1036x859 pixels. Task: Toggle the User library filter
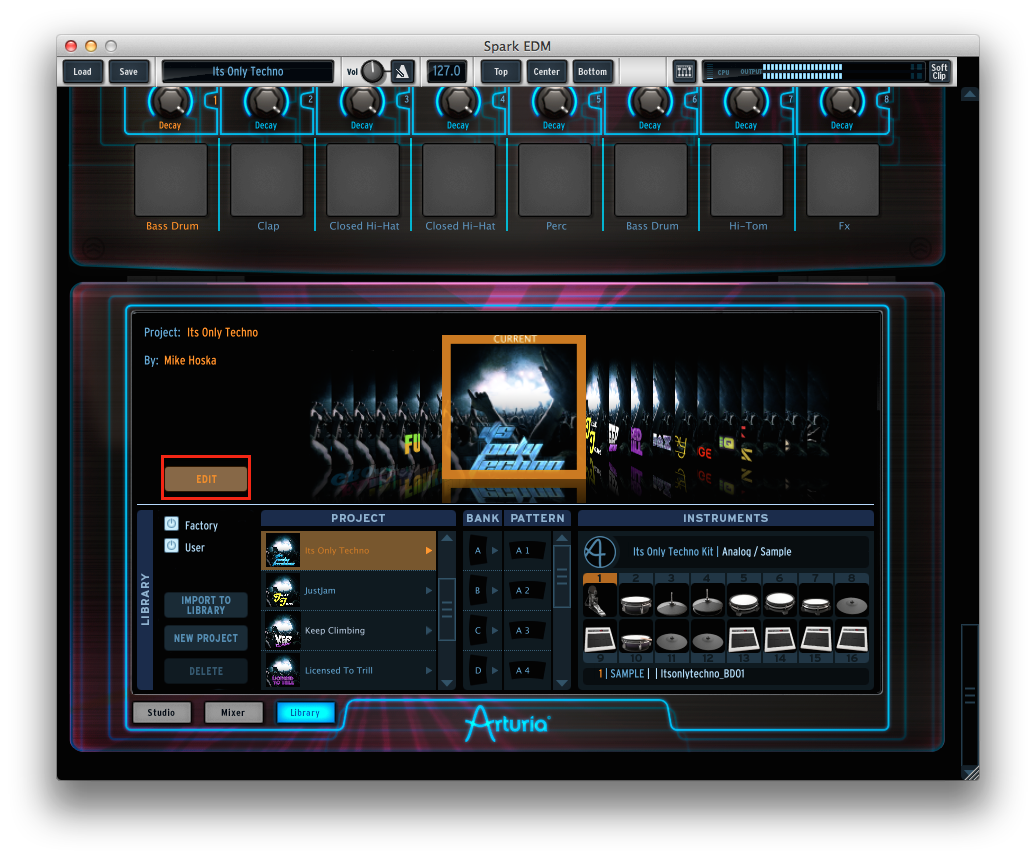point(171,546)
